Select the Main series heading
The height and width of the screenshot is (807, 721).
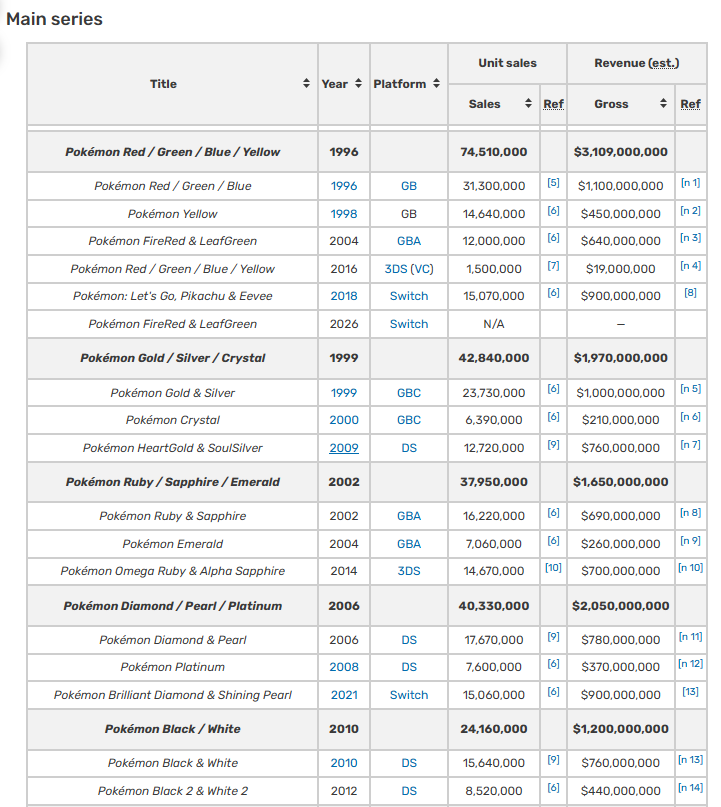[55, 19]
